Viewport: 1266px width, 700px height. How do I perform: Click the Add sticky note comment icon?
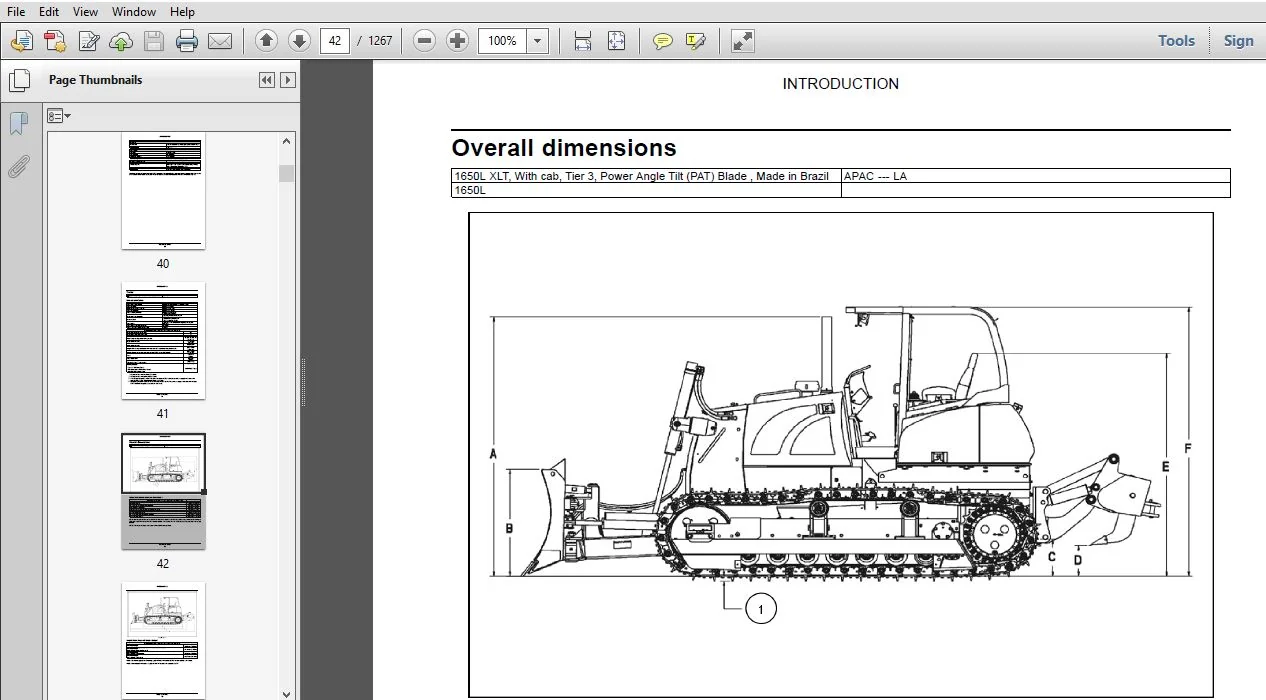[662, 41]
